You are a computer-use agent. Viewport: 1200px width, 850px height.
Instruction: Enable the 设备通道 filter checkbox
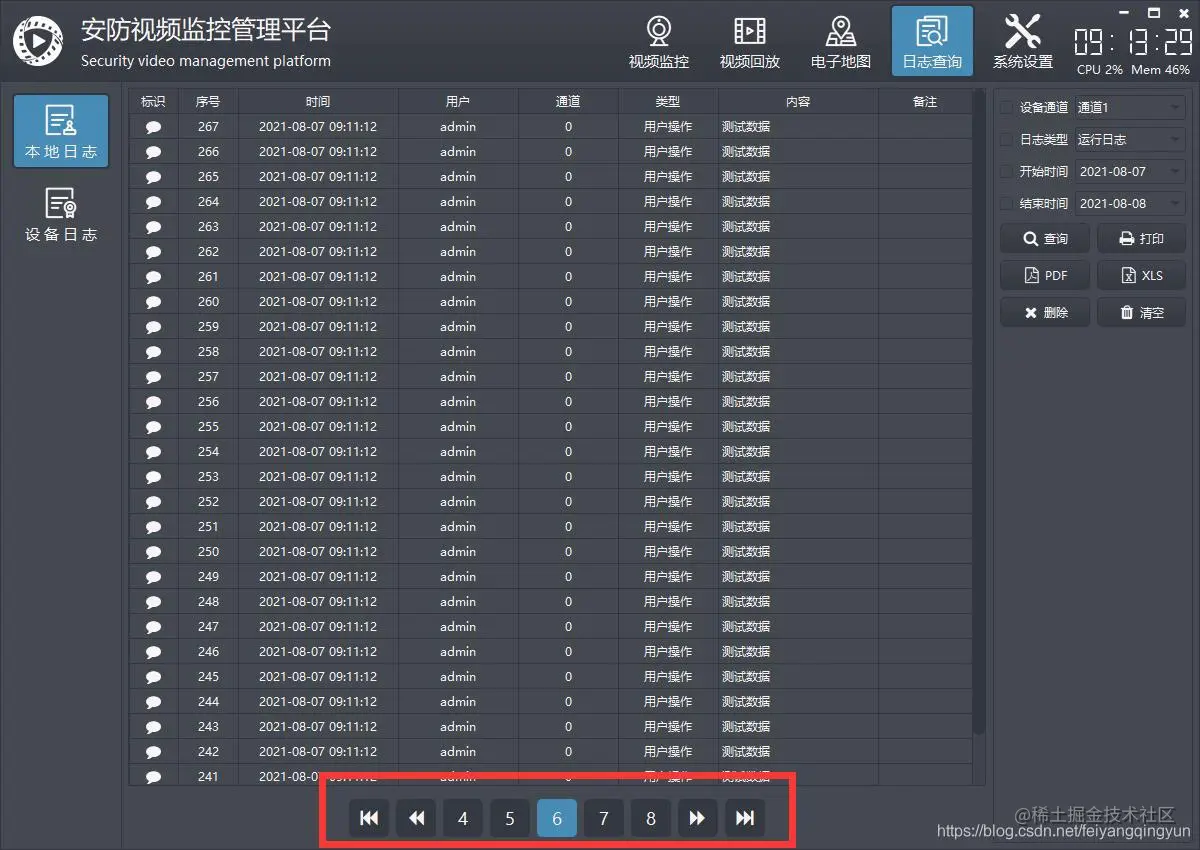(x=1003, y=107)
